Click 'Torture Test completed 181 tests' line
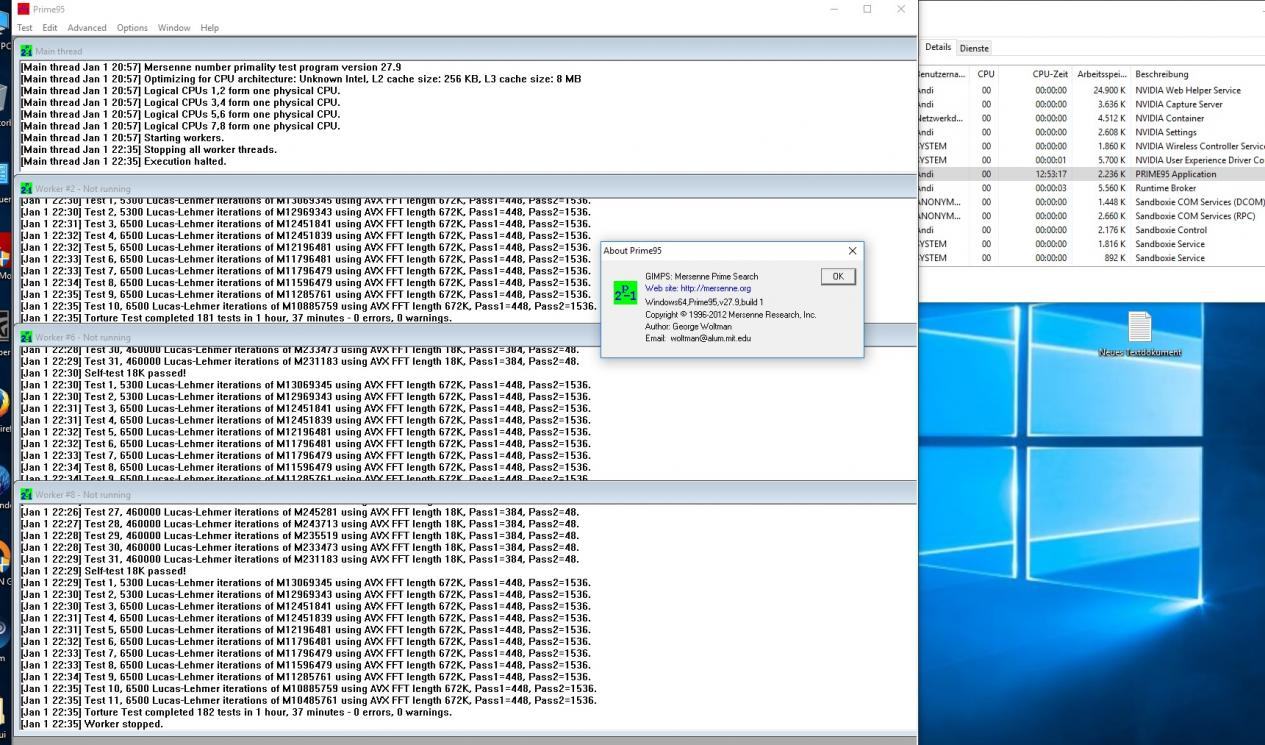Screen dimensions: 1265x745 (236, 319)
